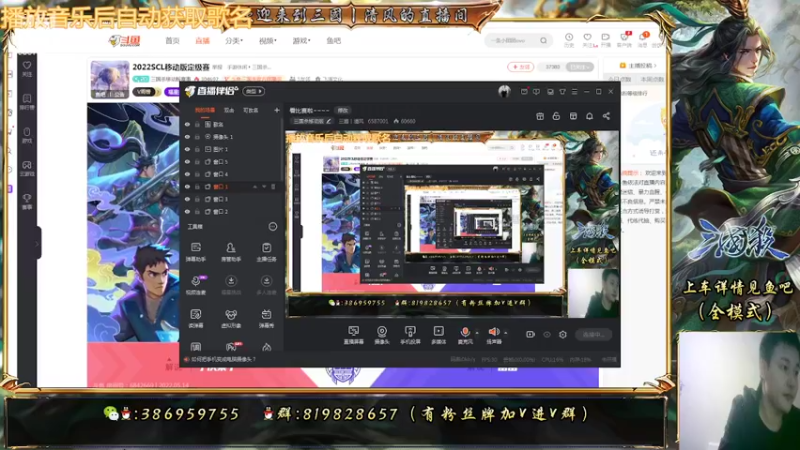Open the hamburger menu in 直播伴侣 title bar
Screen dimensions: 800x450
click(574, 92)
